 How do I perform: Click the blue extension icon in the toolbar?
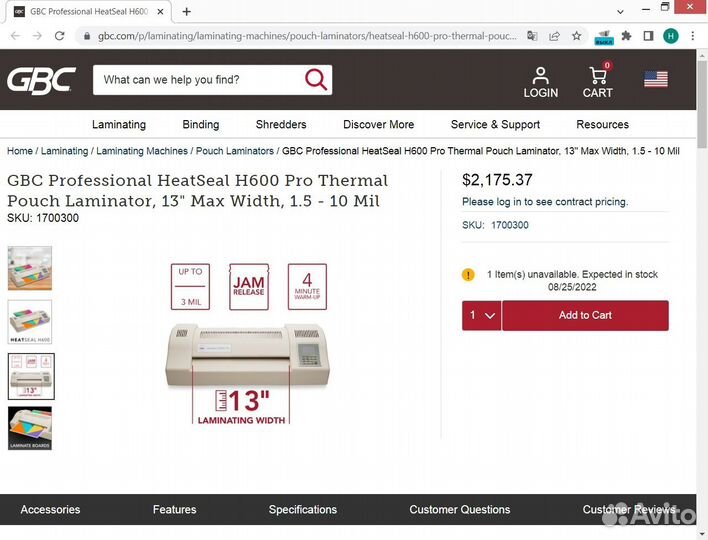pos(604,37)
